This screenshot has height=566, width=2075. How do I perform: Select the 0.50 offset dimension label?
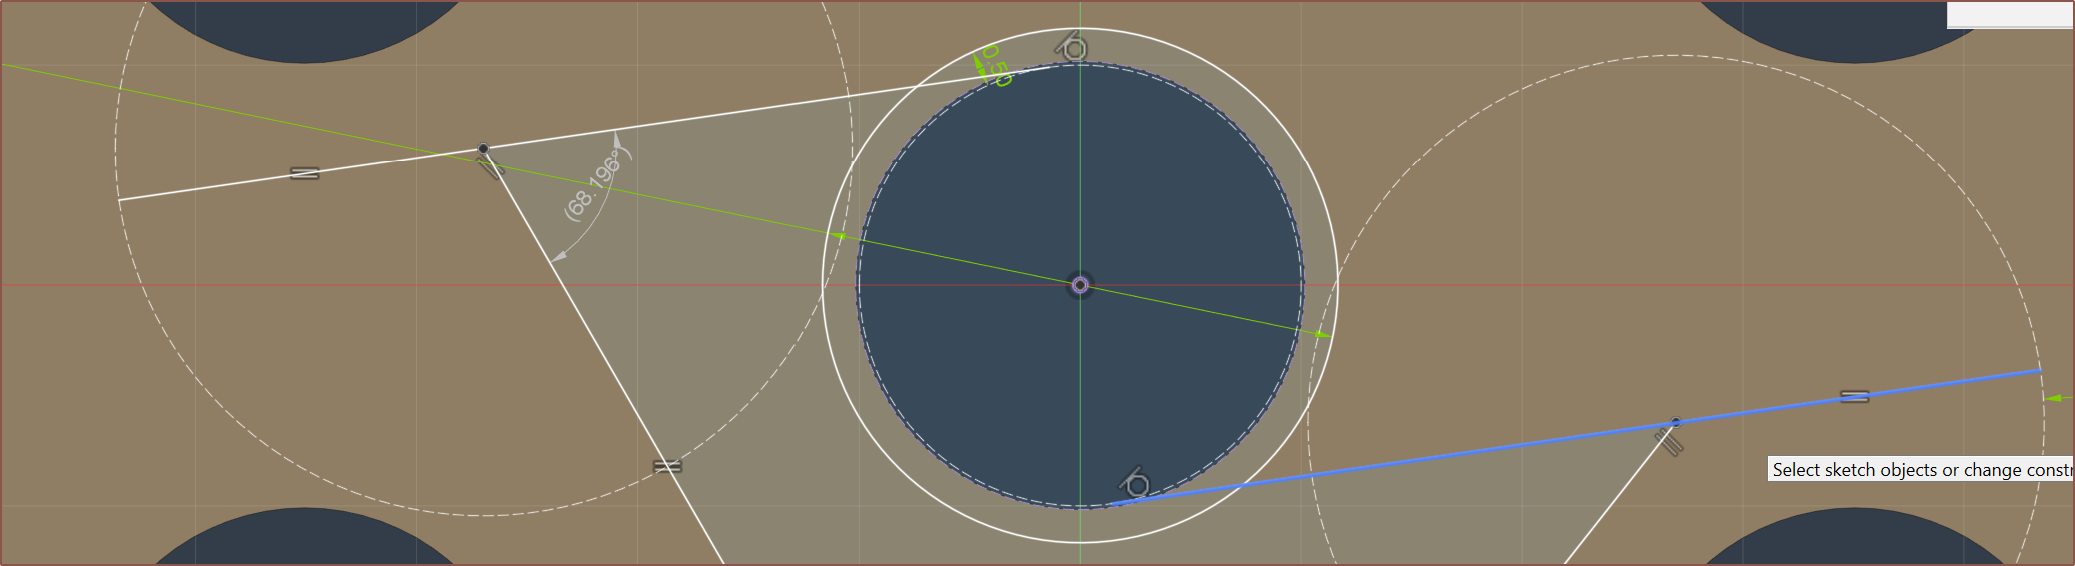point(996,65)
